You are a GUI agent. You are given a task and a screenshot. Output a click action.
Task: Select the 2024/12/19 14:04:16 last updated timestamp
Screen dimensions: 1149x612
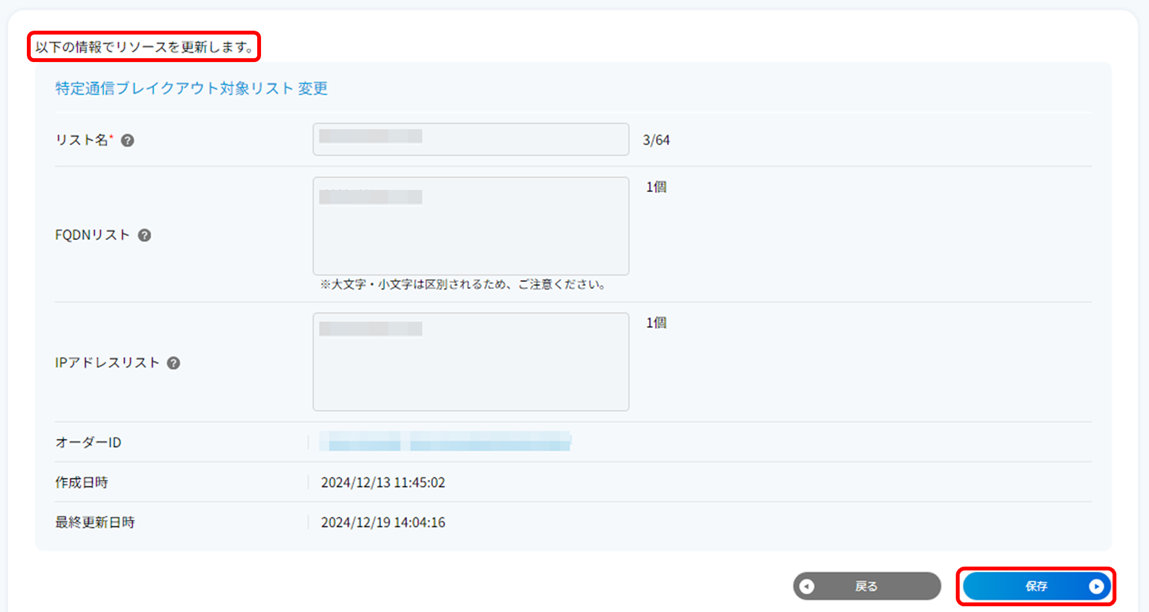pyautogui.click(x=383, y=523)
